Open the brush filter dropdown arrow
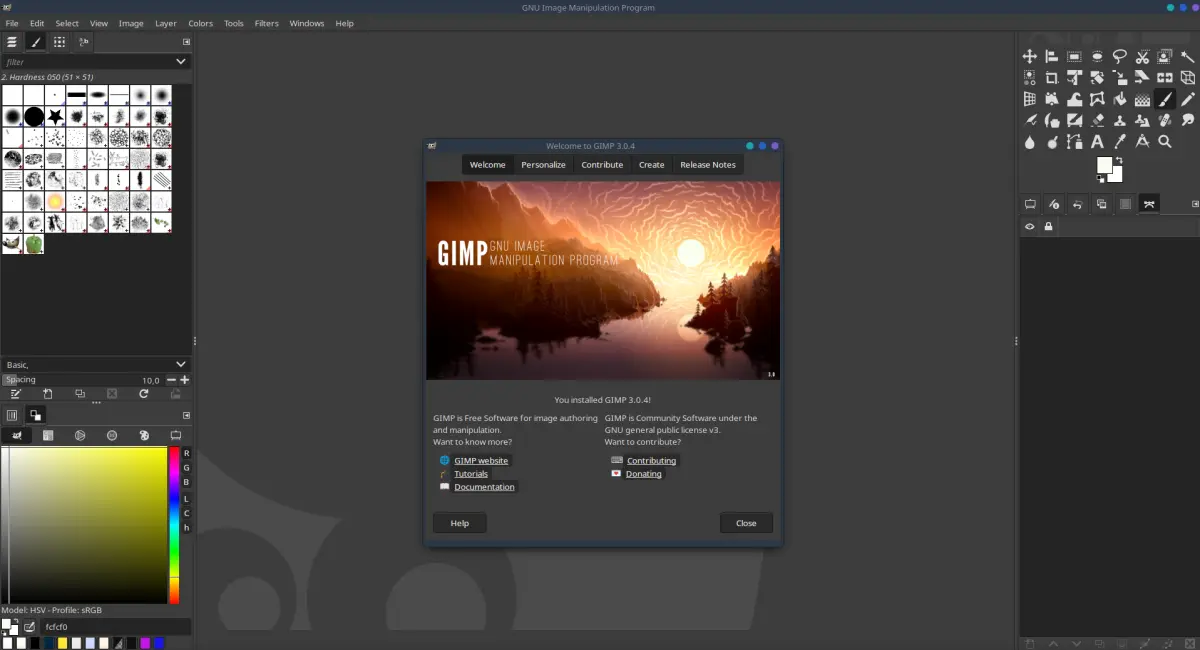This screenshot has height=650, width=1200. 181,61
